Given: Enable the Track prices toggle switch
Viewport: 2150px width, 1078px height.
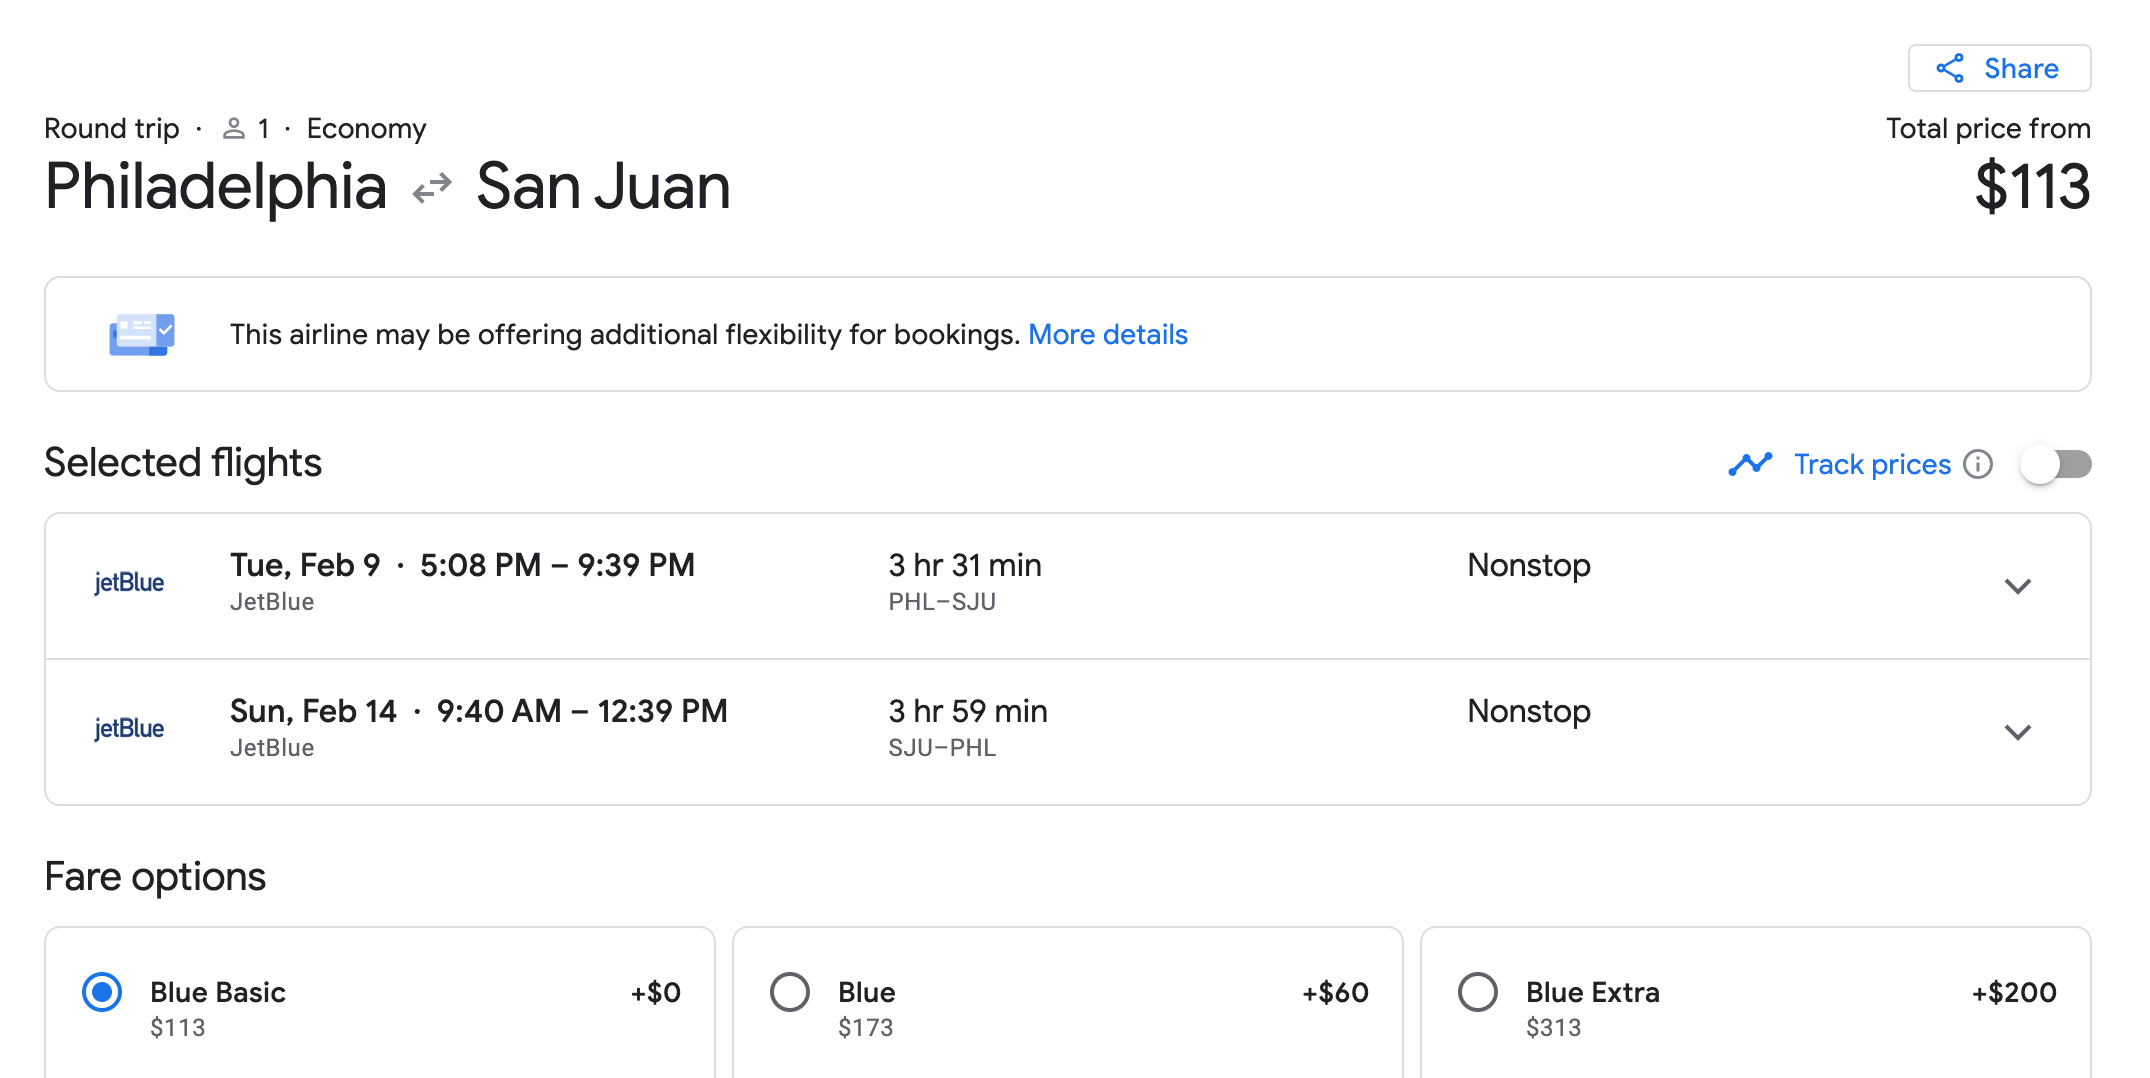Looking at the screenshot, I should 2055,464.
